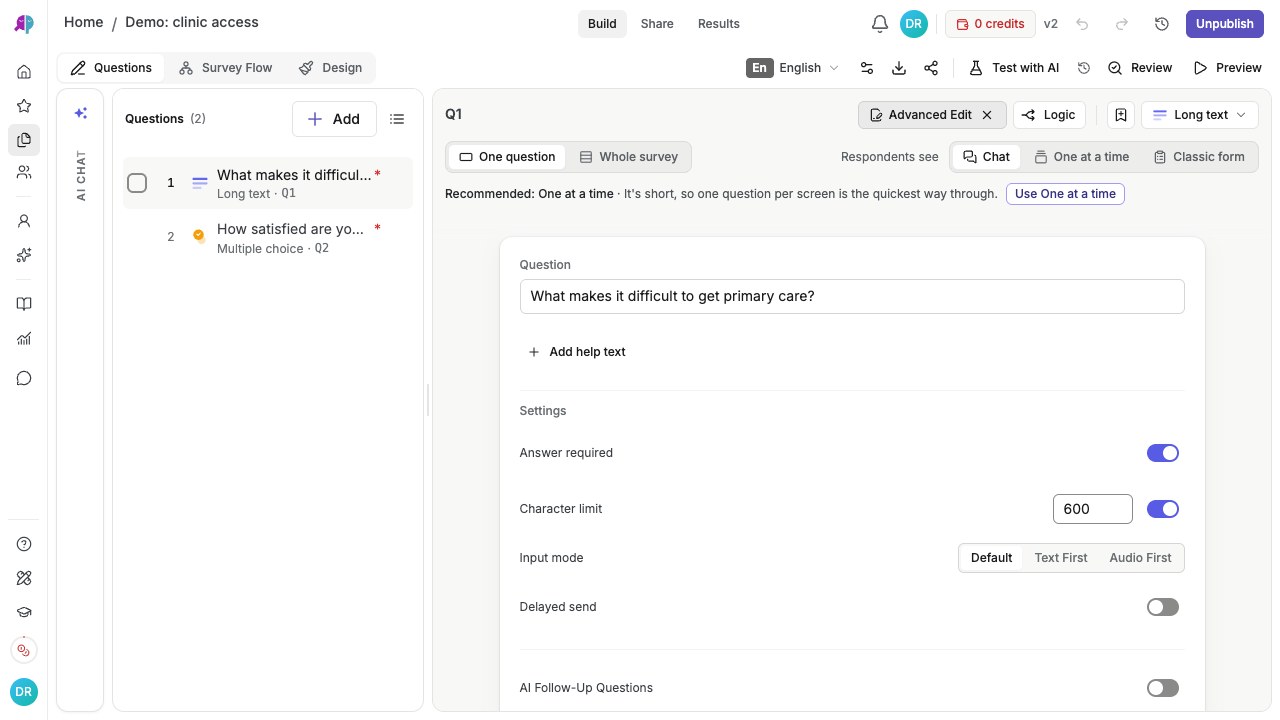Open the star favorites icon in sidebar
This screenshot has height=720, width=1280.
click(x=24, y=106)
